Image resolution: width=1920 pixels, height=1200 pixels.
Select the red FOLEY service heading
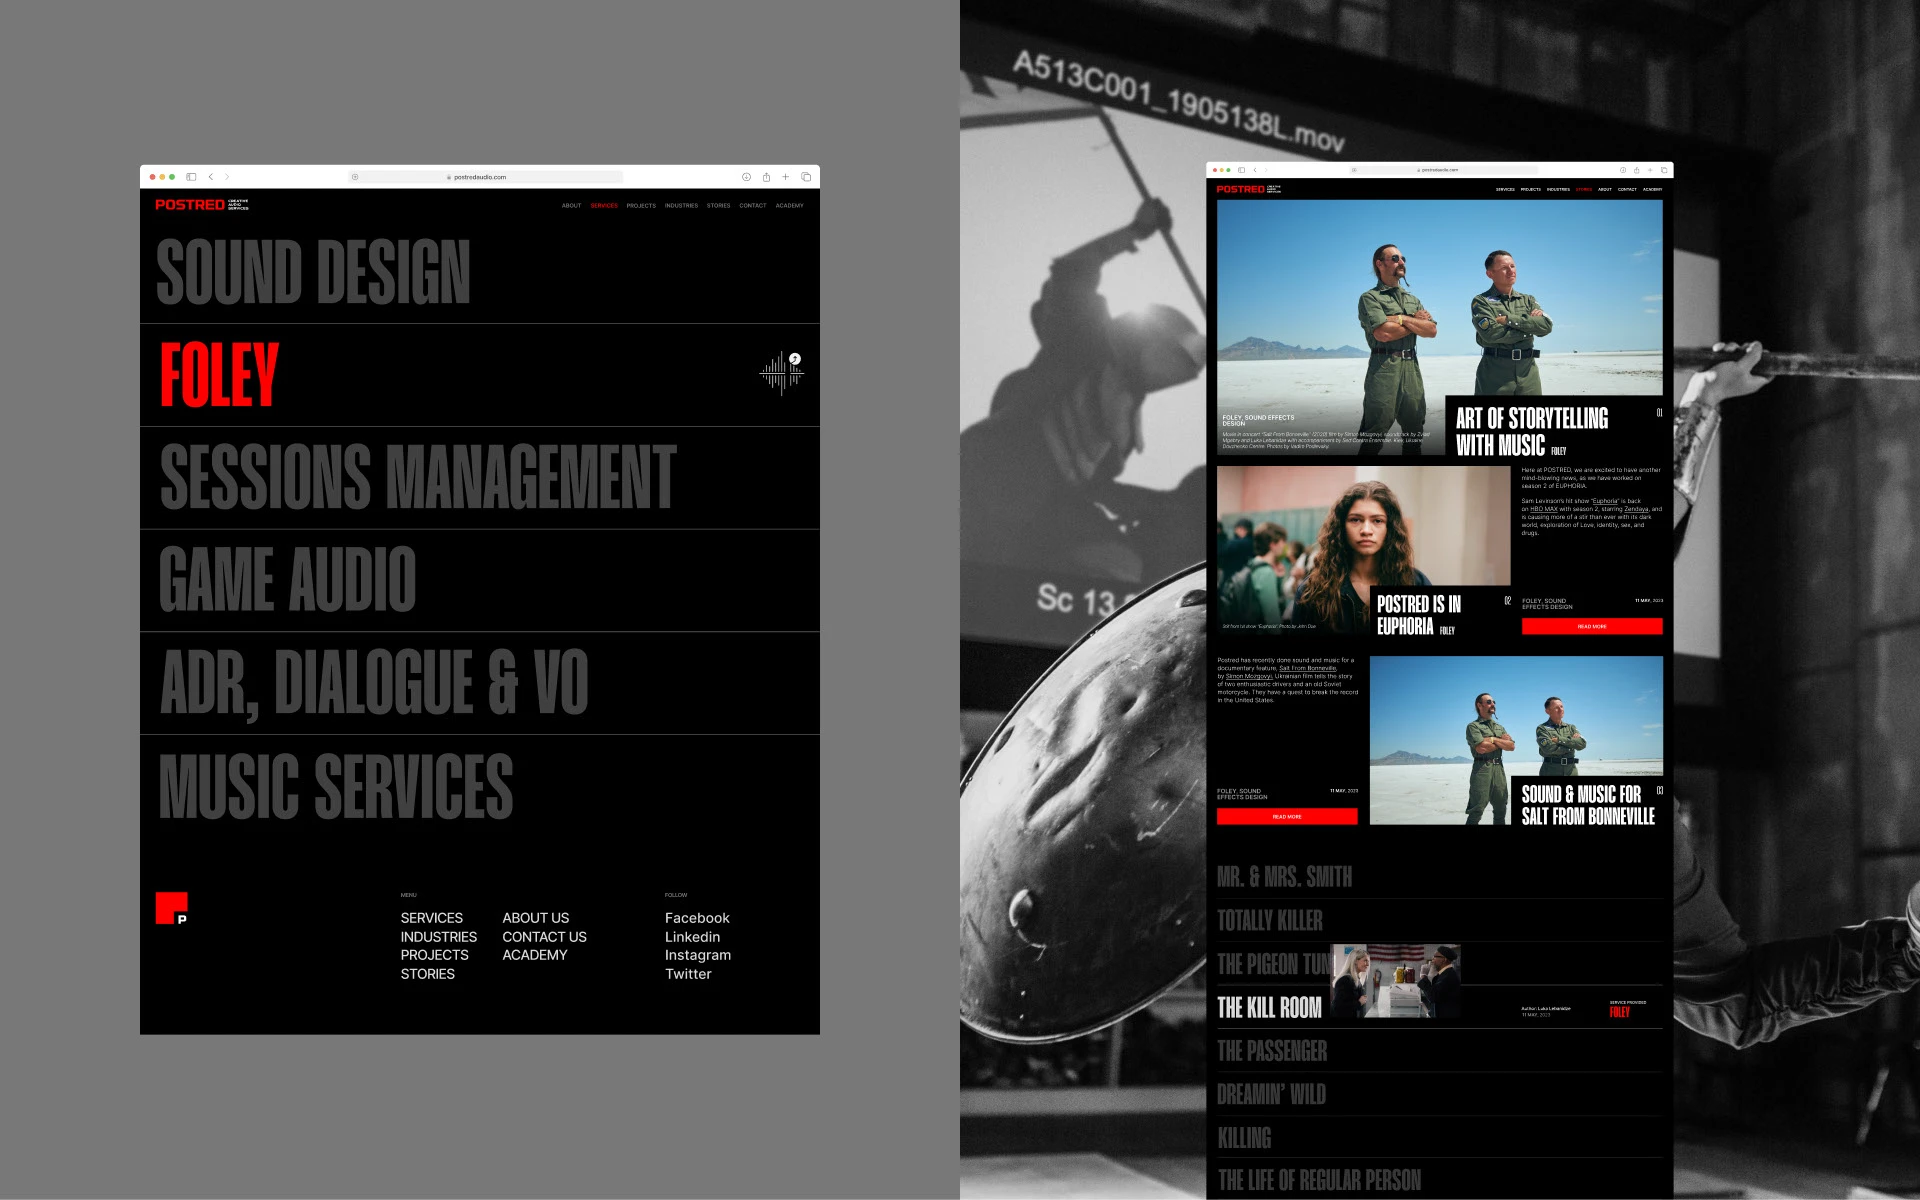pyautogui.click(x=219, y=374)
